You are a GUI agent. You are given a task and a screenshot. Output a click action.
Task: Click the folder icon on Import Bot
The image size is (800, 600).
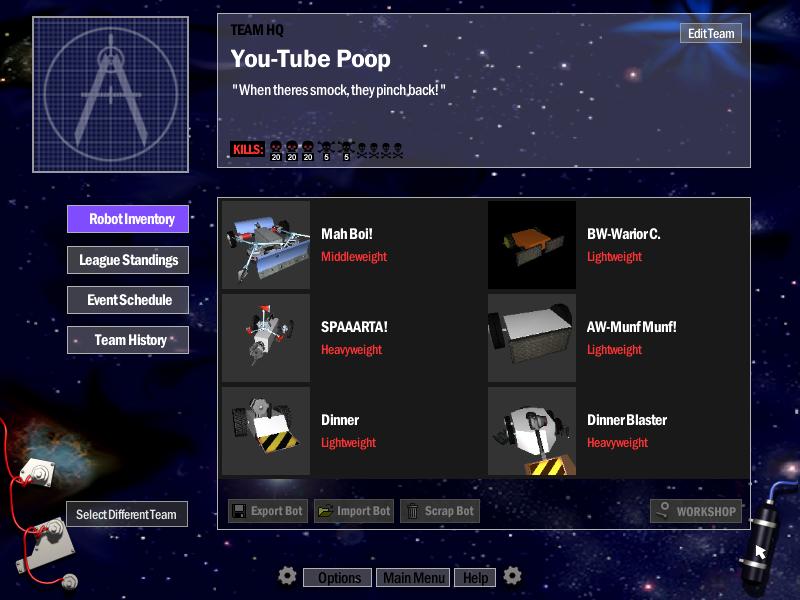(326, 511)
